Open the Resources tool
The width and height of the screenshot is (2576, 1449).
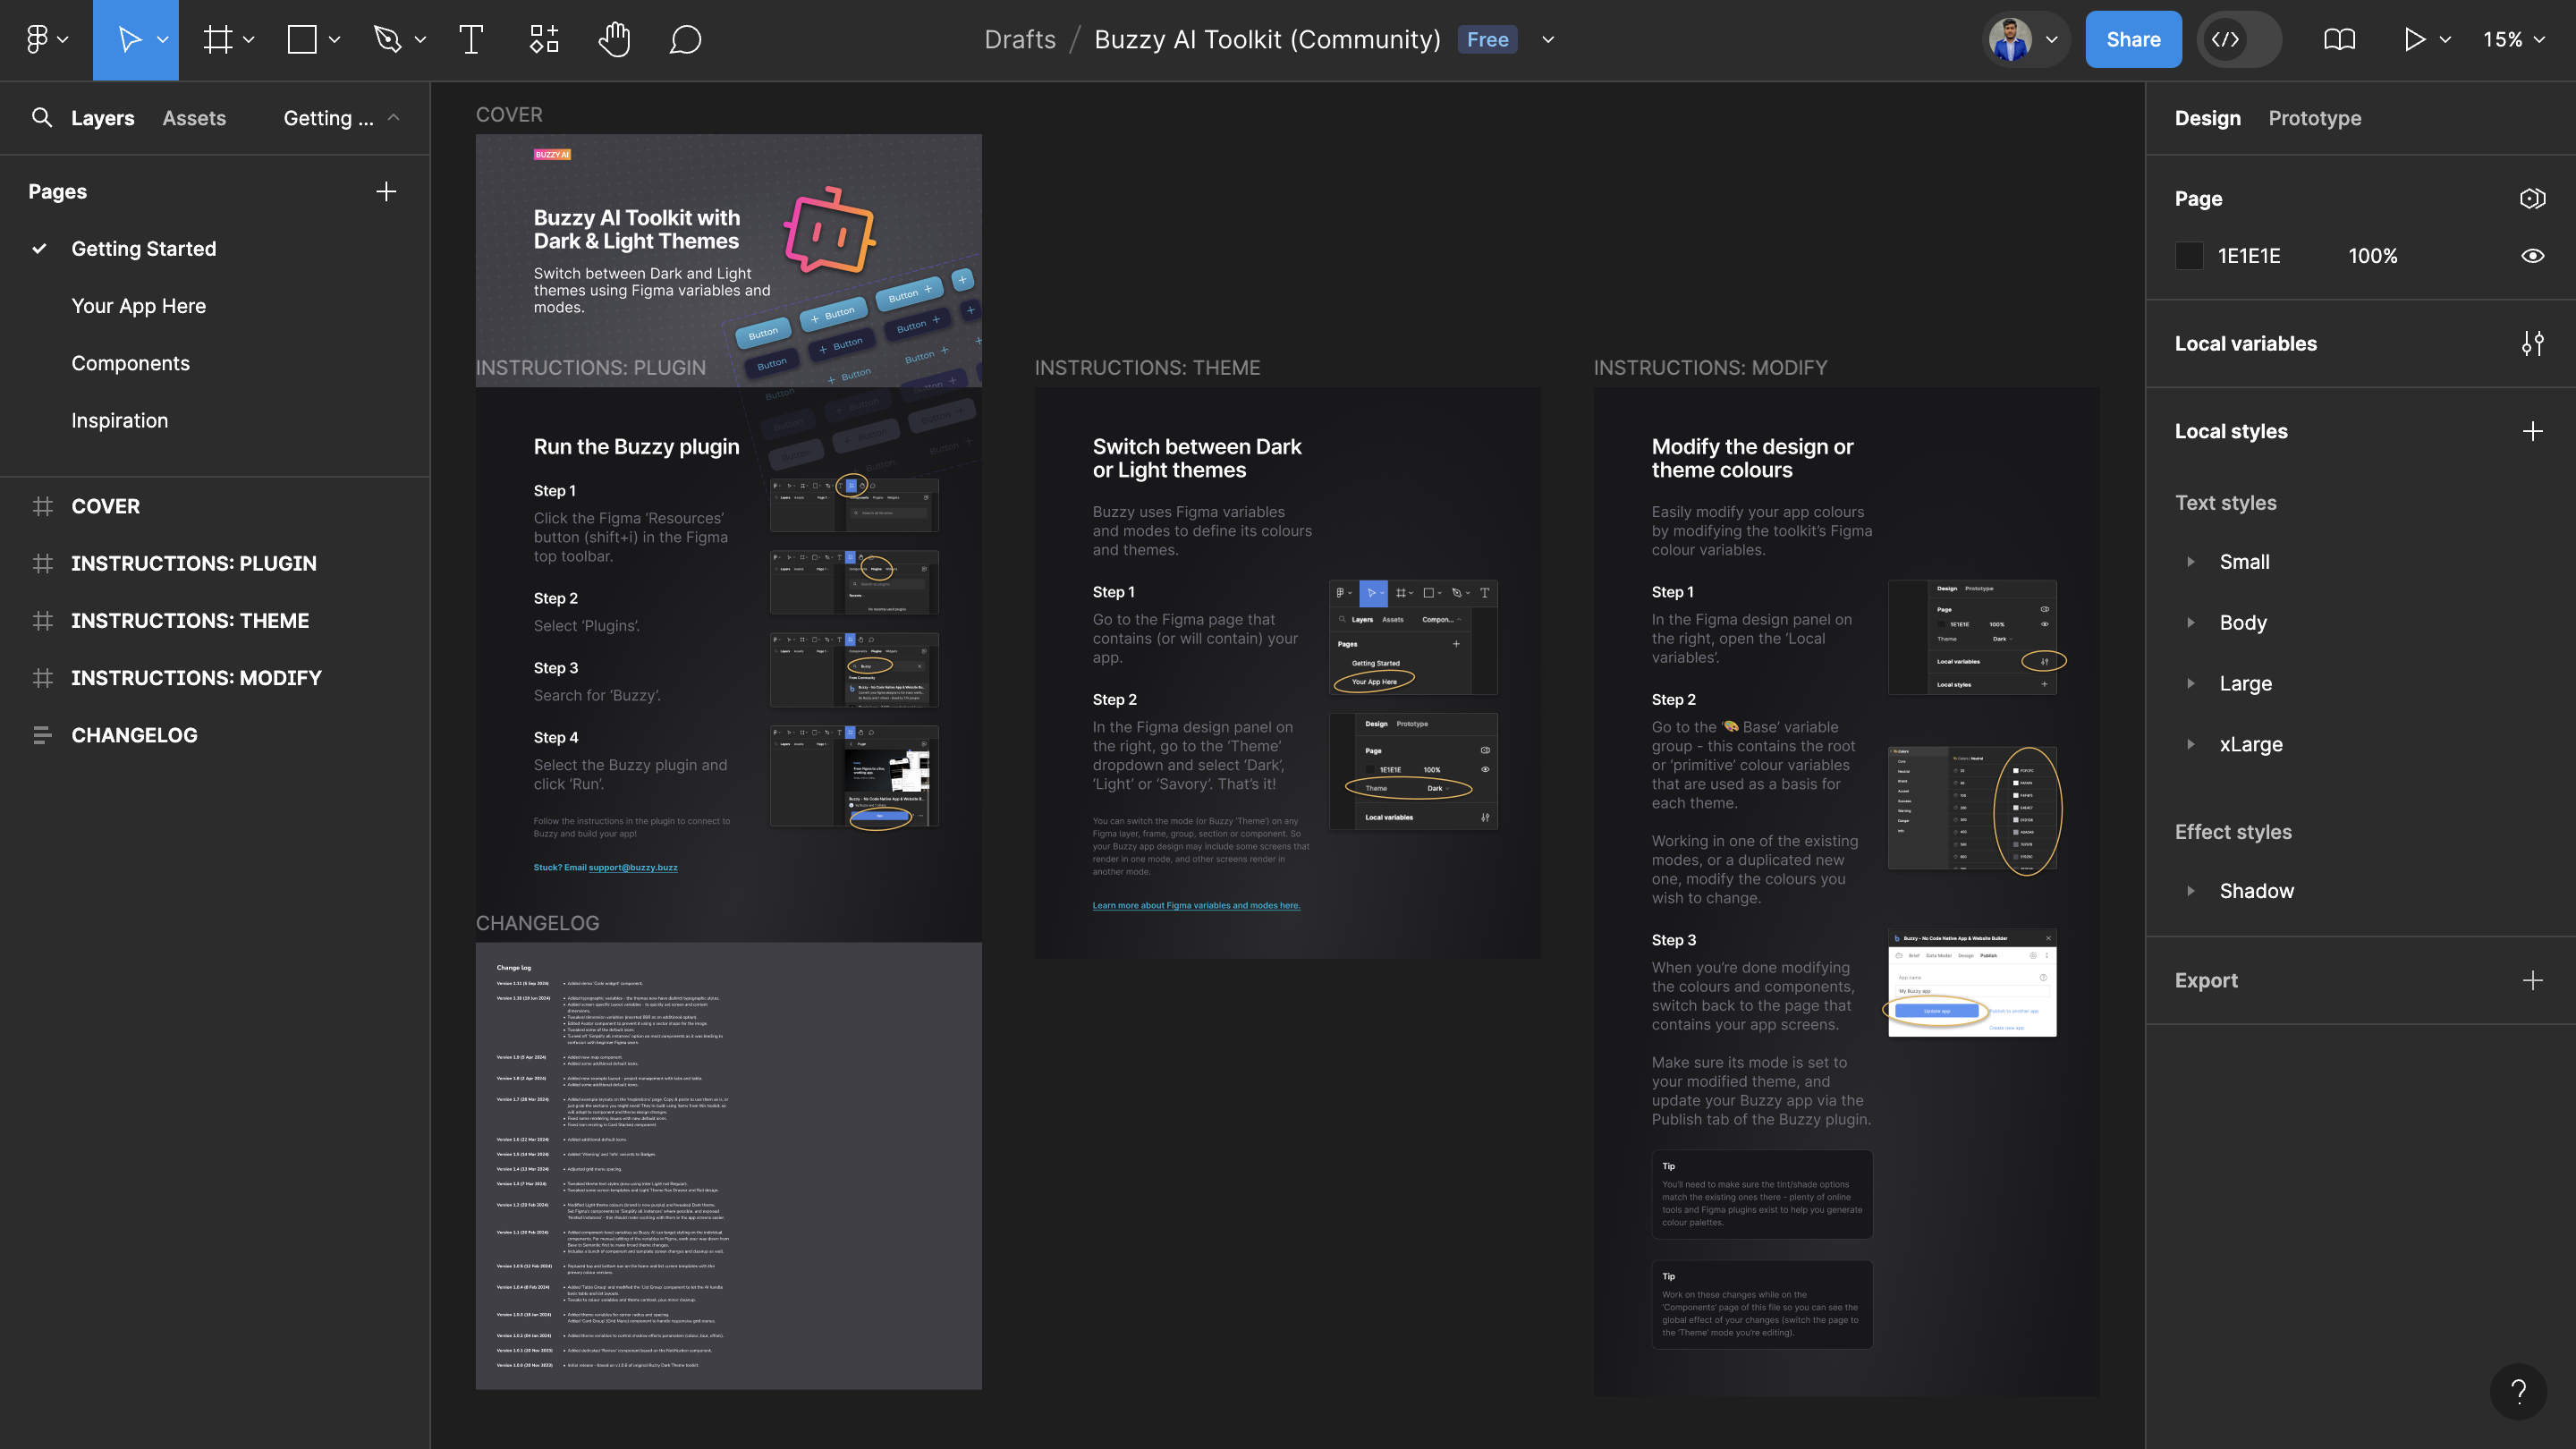tap(544, 39)
